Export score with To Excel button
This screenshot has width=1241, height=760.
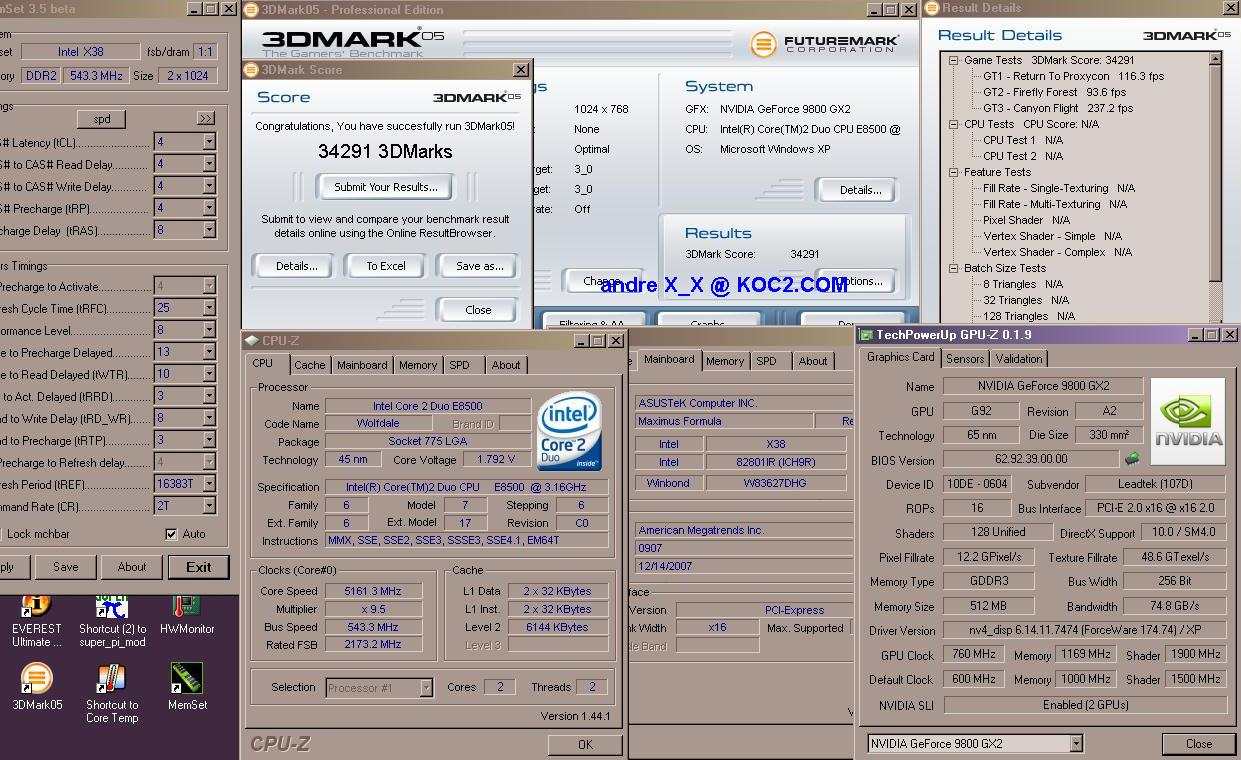(x=385, y=266)
